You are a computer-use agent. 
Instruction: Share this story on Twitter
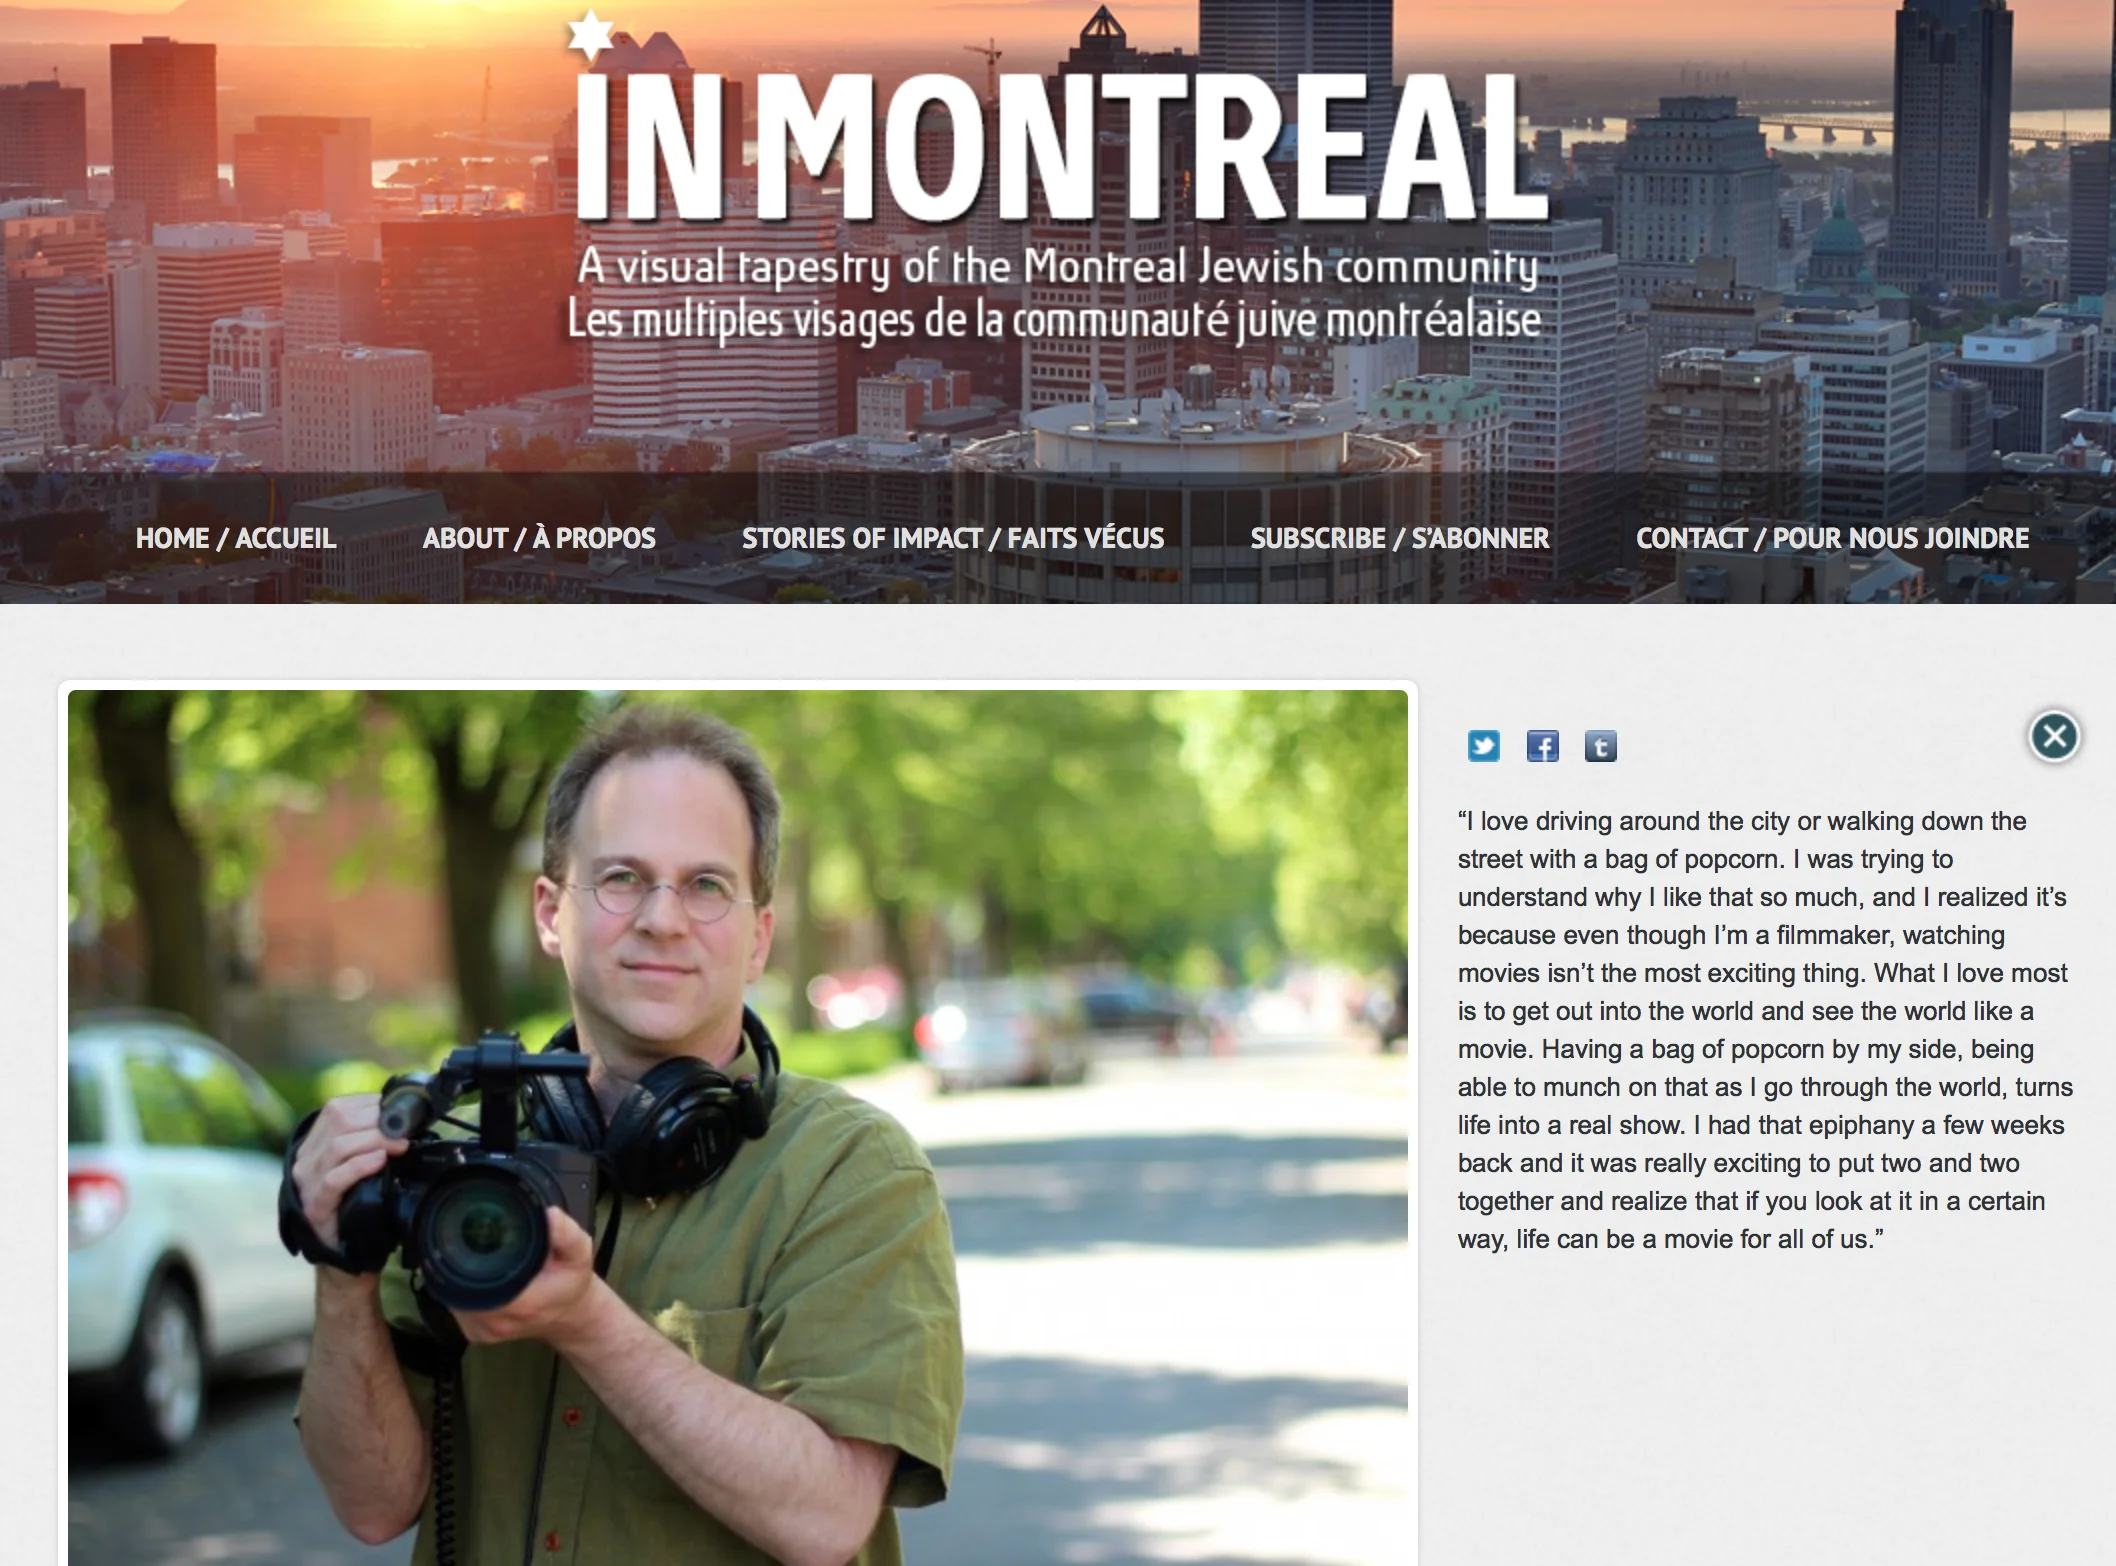[1483, 746]
